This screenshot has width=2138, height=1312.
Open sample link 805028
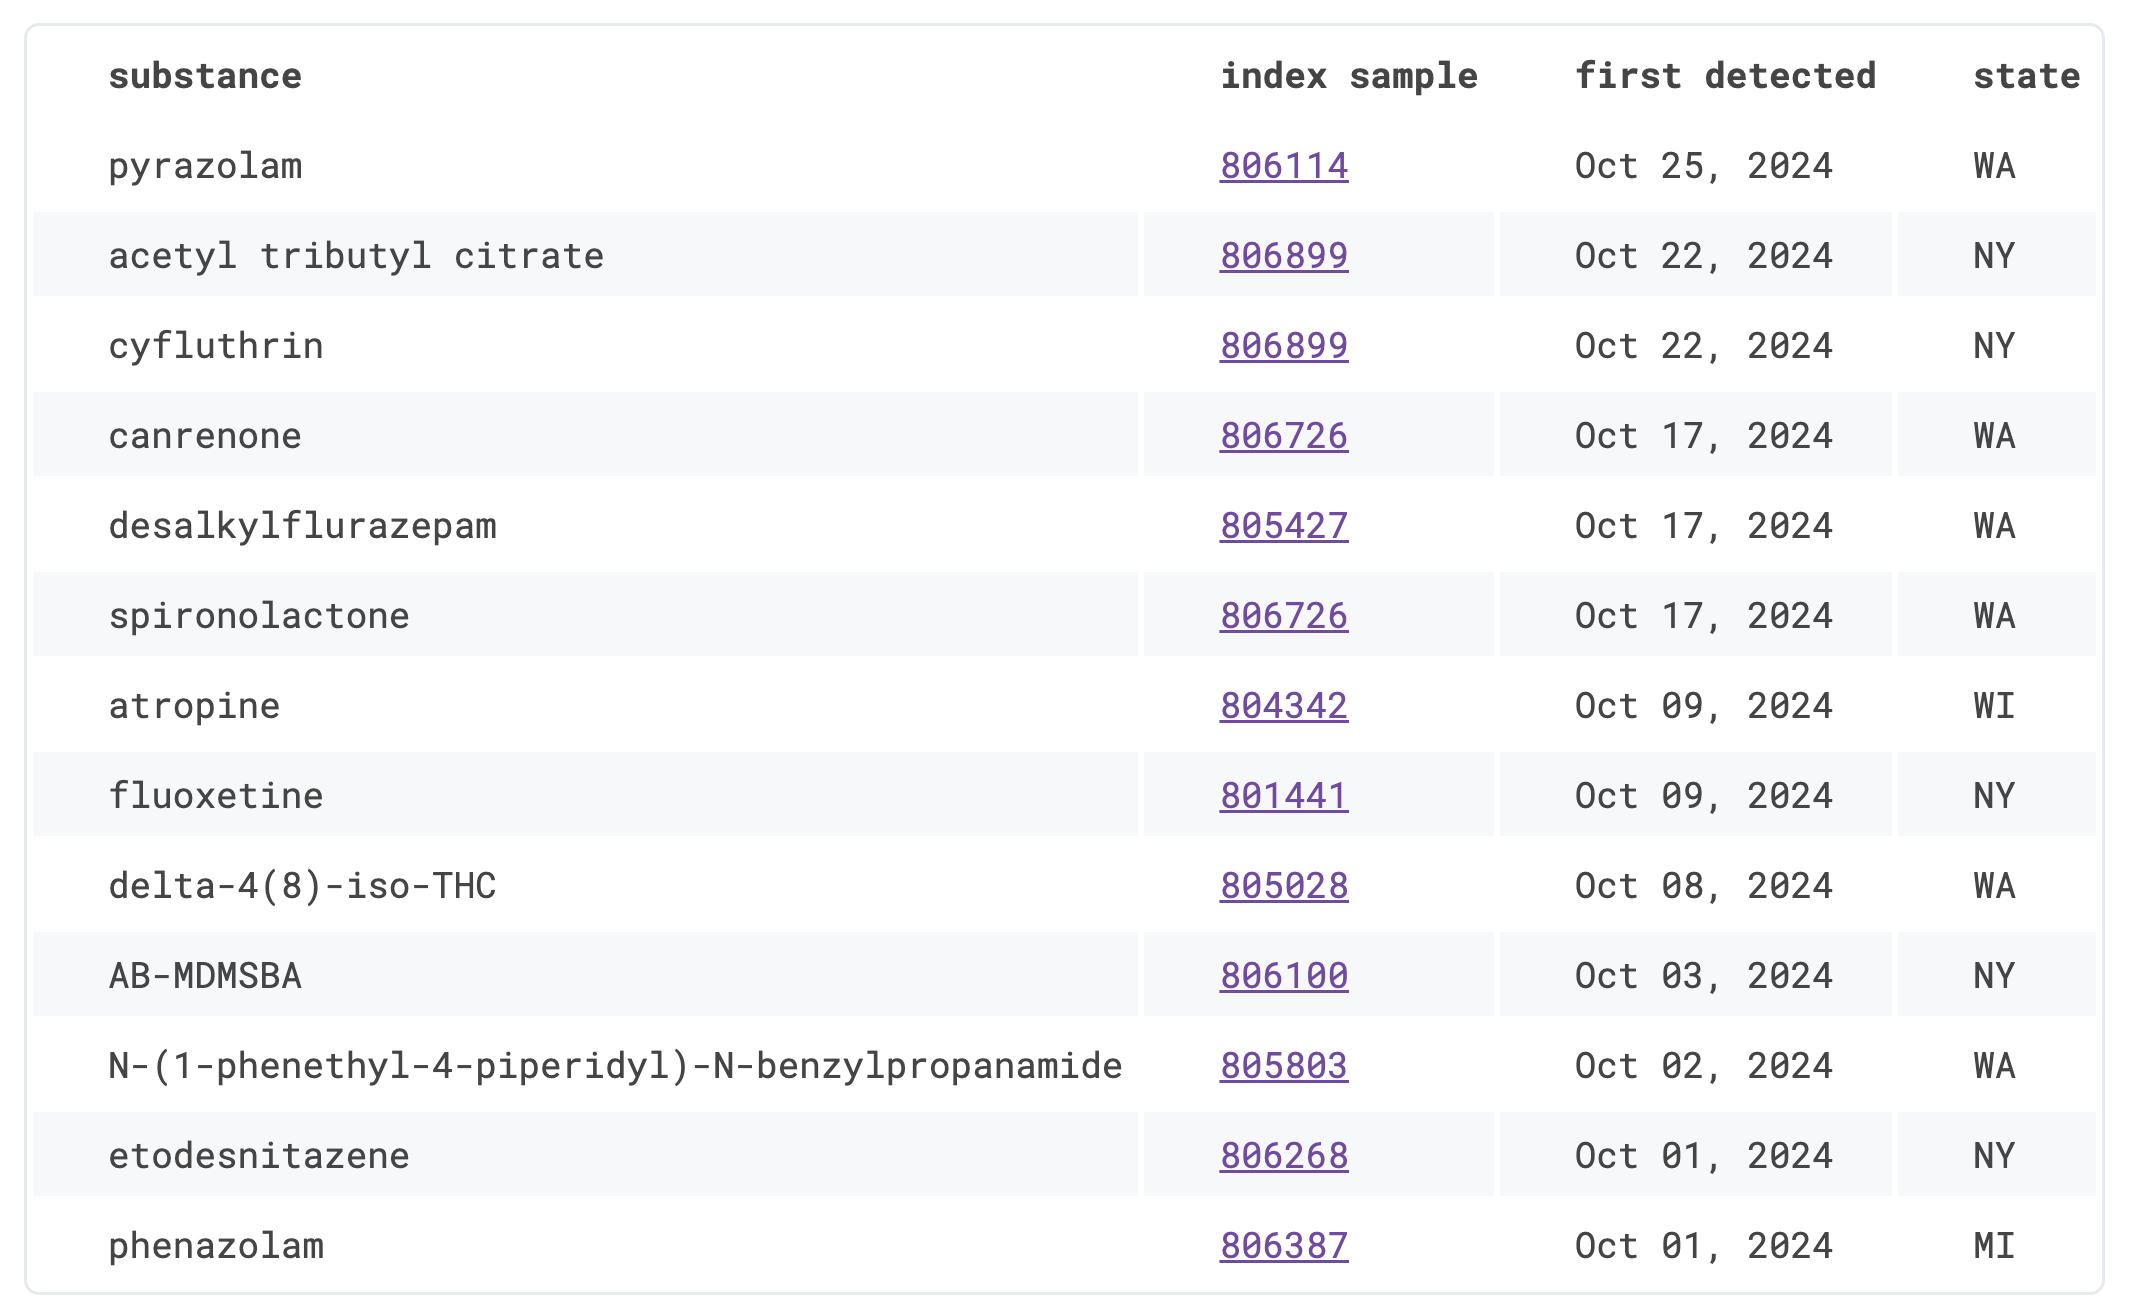point(1283,886)
